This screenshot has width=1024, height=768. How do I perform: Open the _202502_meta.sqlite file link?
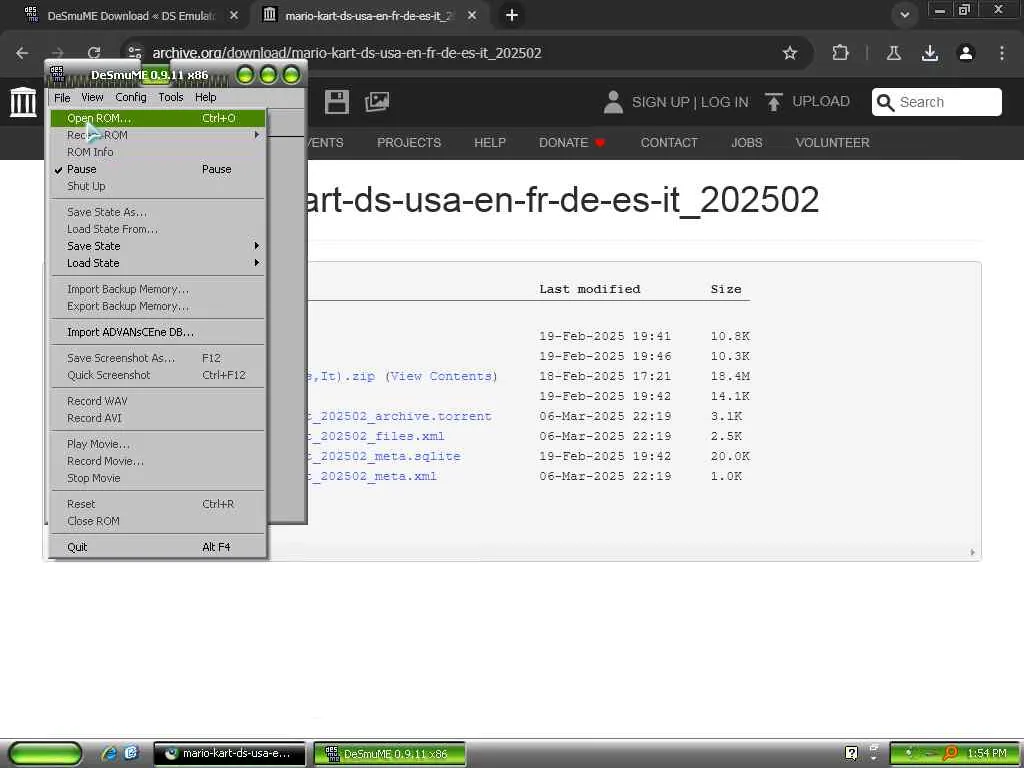[x=383, y=456]
